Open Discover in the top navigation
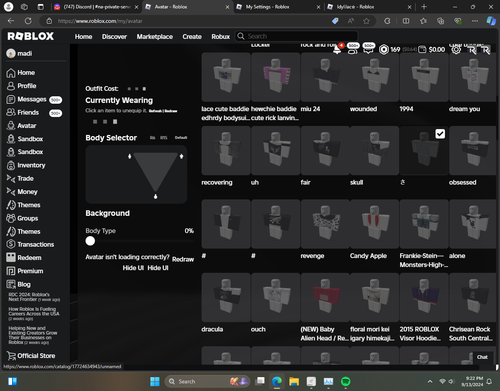 coord(114,37)
